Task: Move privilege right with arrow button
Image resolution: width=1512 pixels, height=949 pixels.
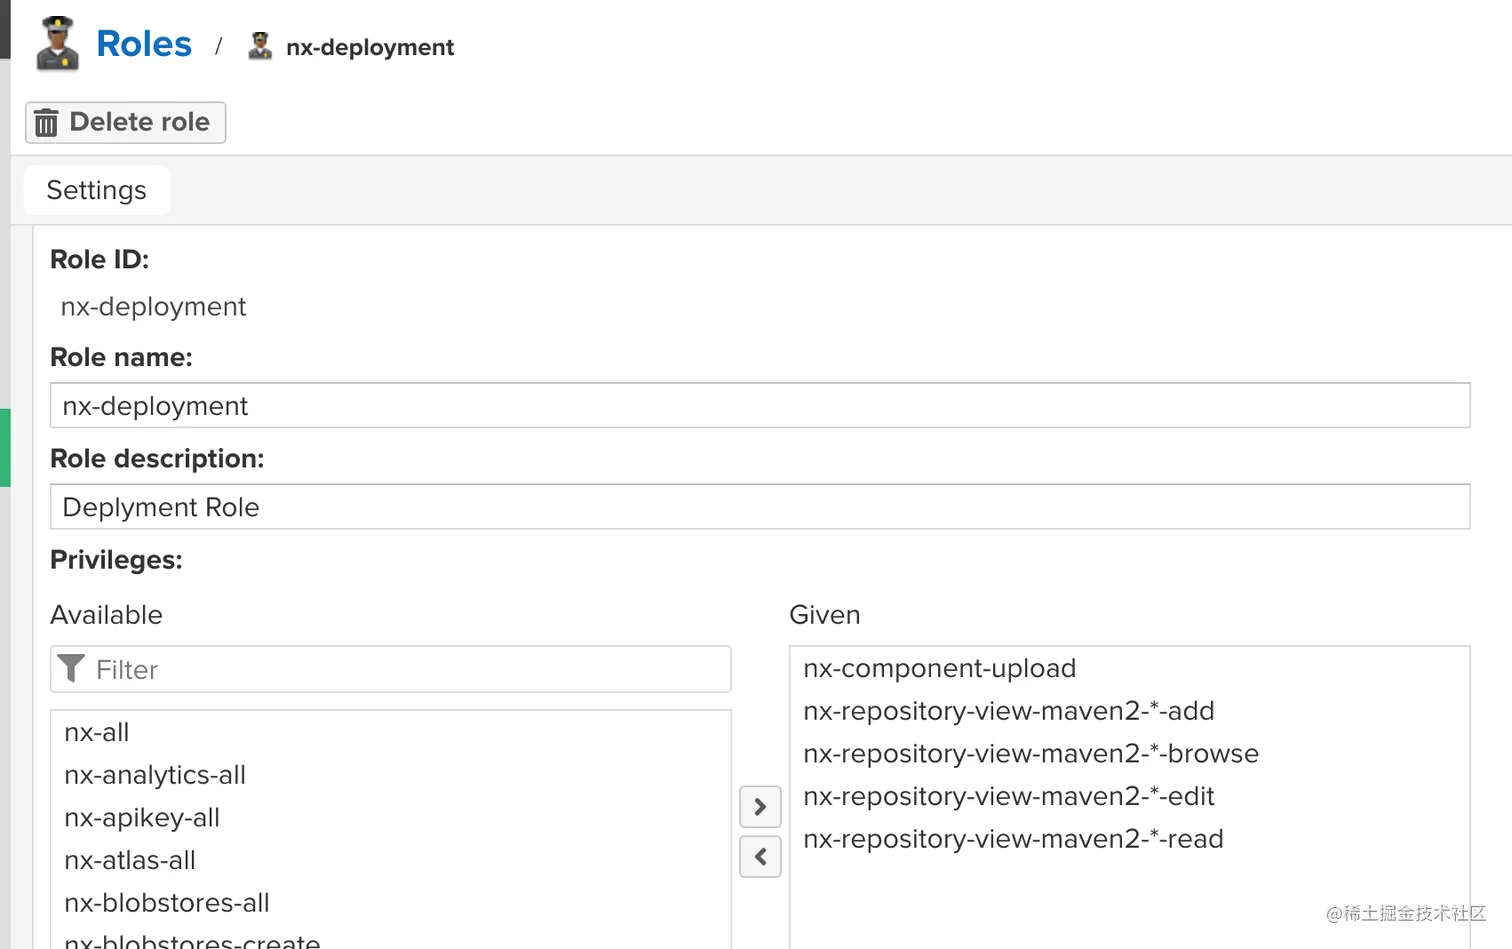Action: 760,807
